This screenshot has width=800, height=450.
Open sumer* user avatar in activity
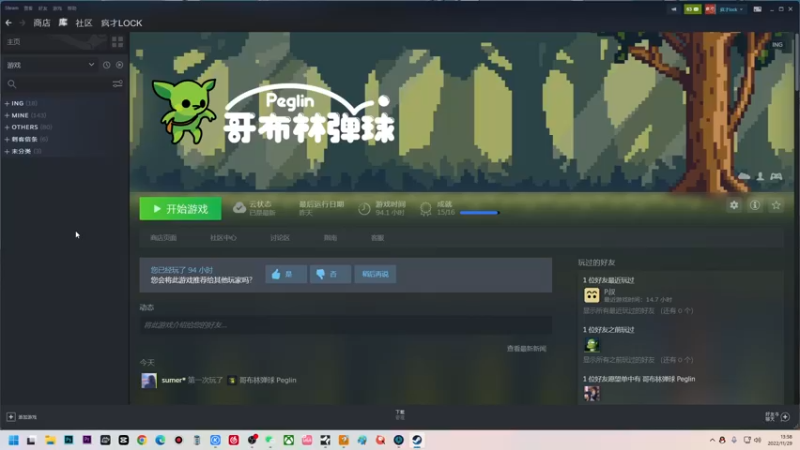(149, 381)
